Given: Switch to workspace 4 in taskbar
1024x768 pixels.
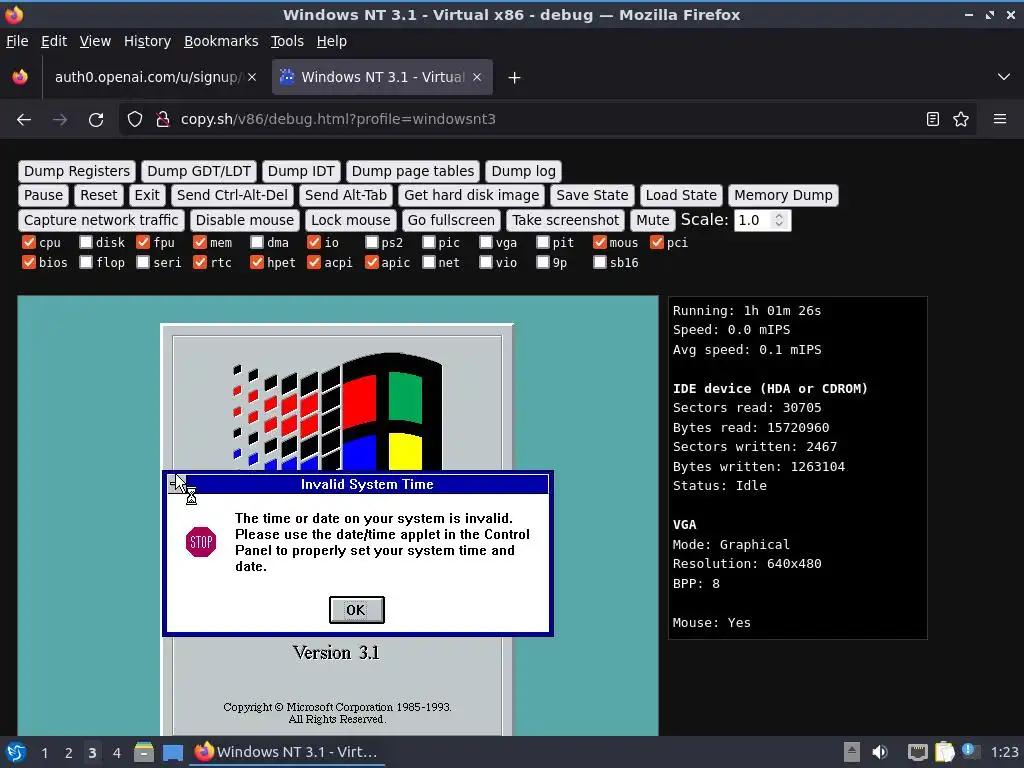Looking at the screenshot, I should pyautogui.click(x=117, y=753).
